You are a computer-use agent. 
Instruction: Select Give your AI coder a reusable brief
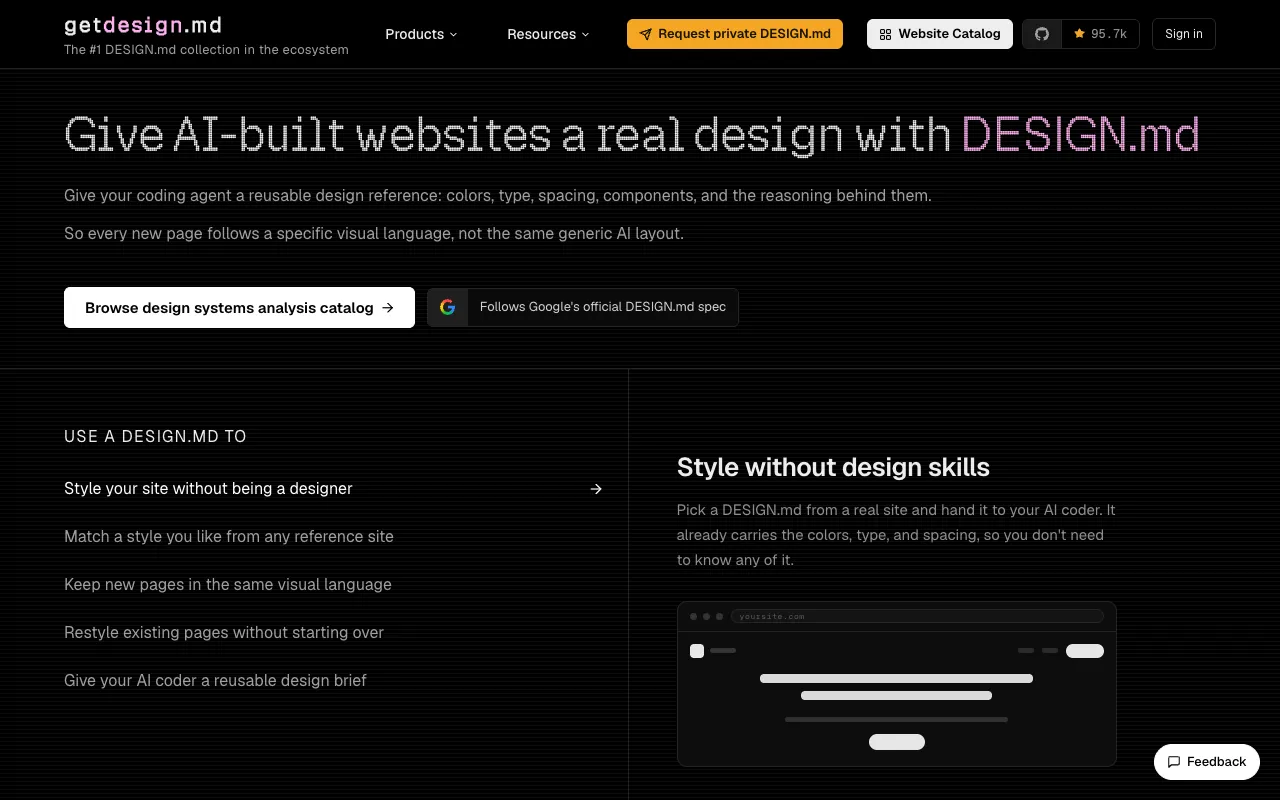click(215, 680)
